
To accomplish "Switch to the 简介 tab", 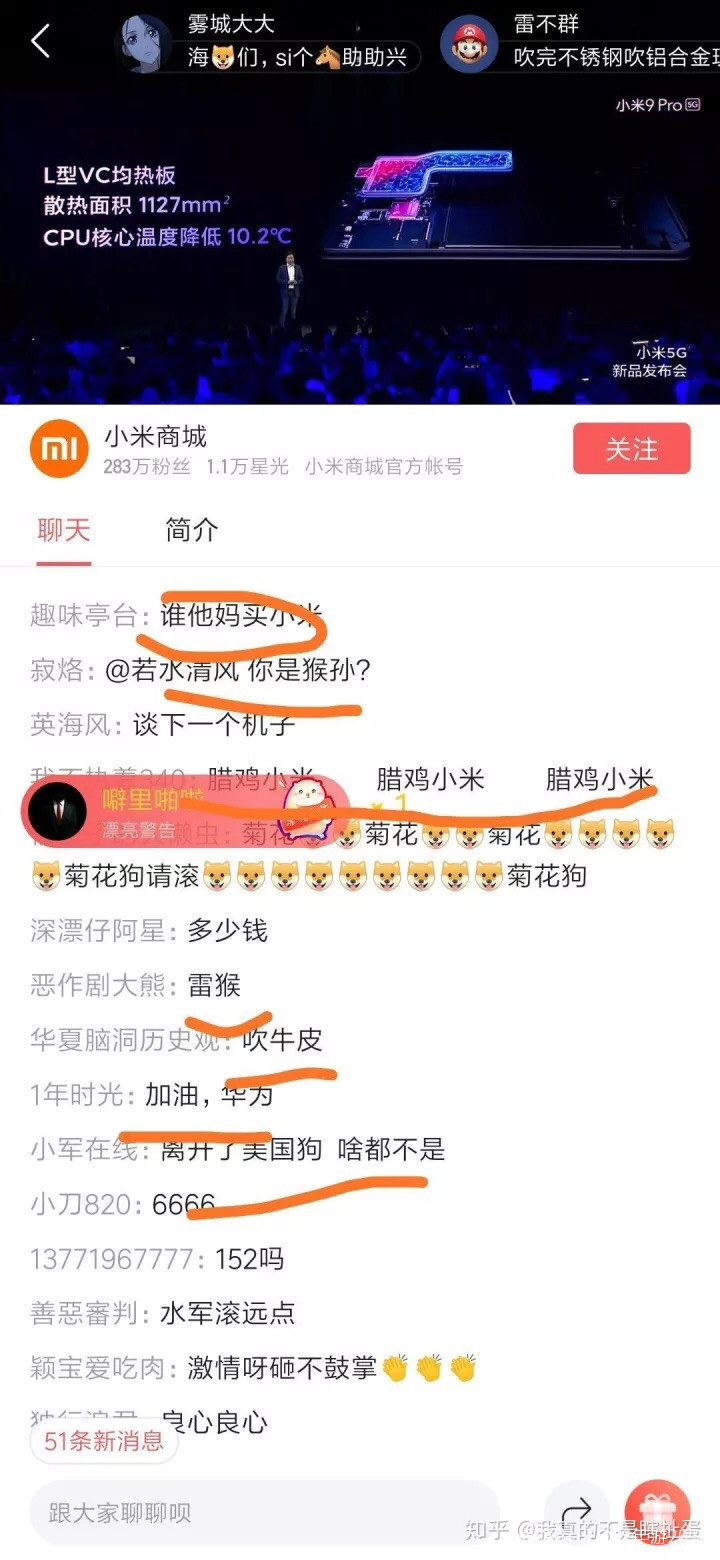I will (x=191, y=530).
